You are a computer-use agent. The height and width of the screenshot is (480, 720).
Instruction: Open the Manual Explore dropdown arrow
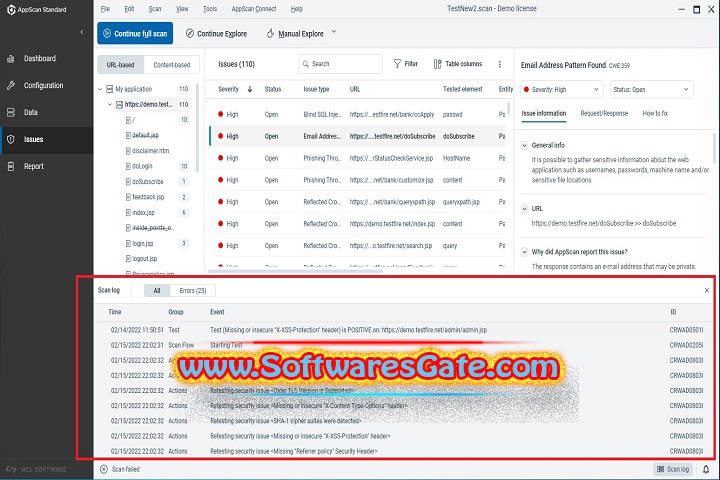334,32
